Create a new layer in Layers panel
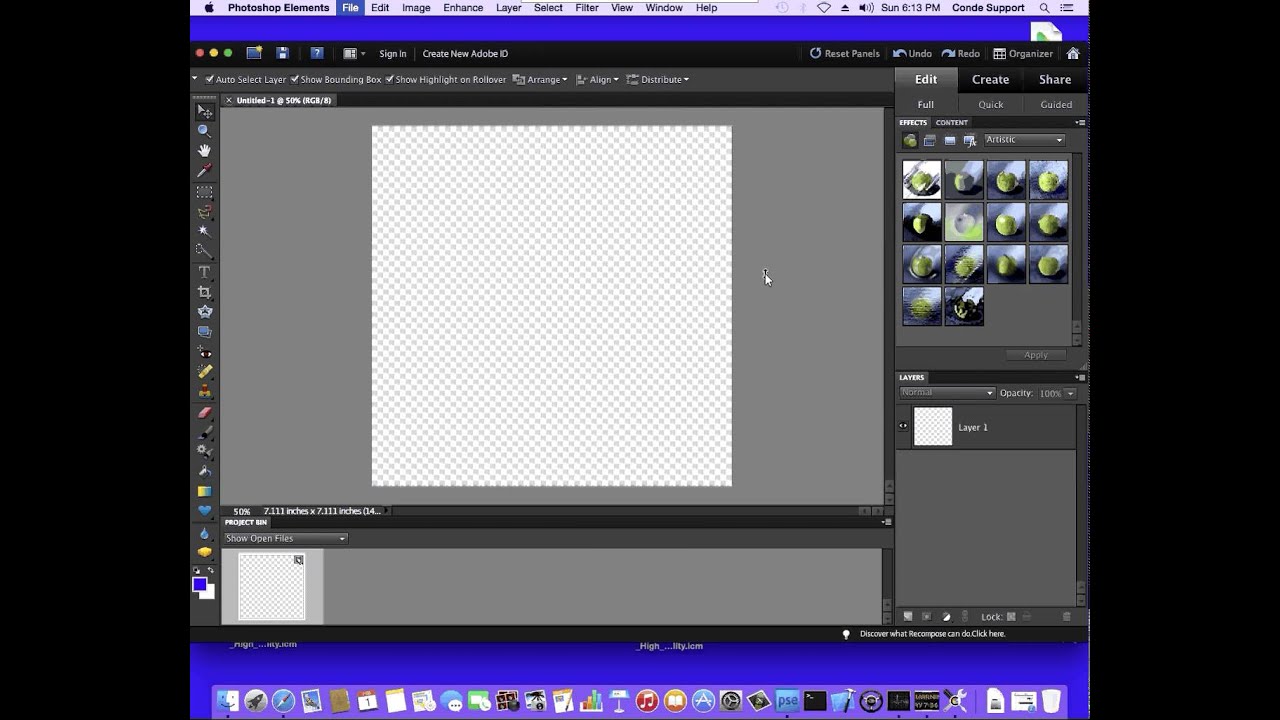This screenshot has width=1280, height=720. tap(908, 617)
